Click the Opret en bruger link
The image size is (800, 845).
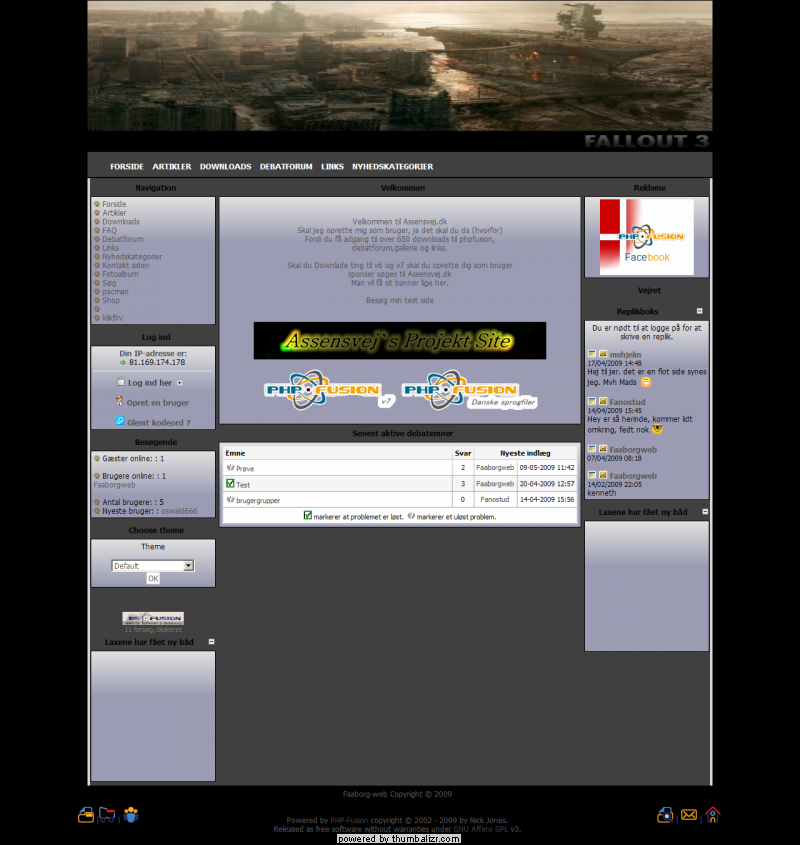click(x=157, y=403)
